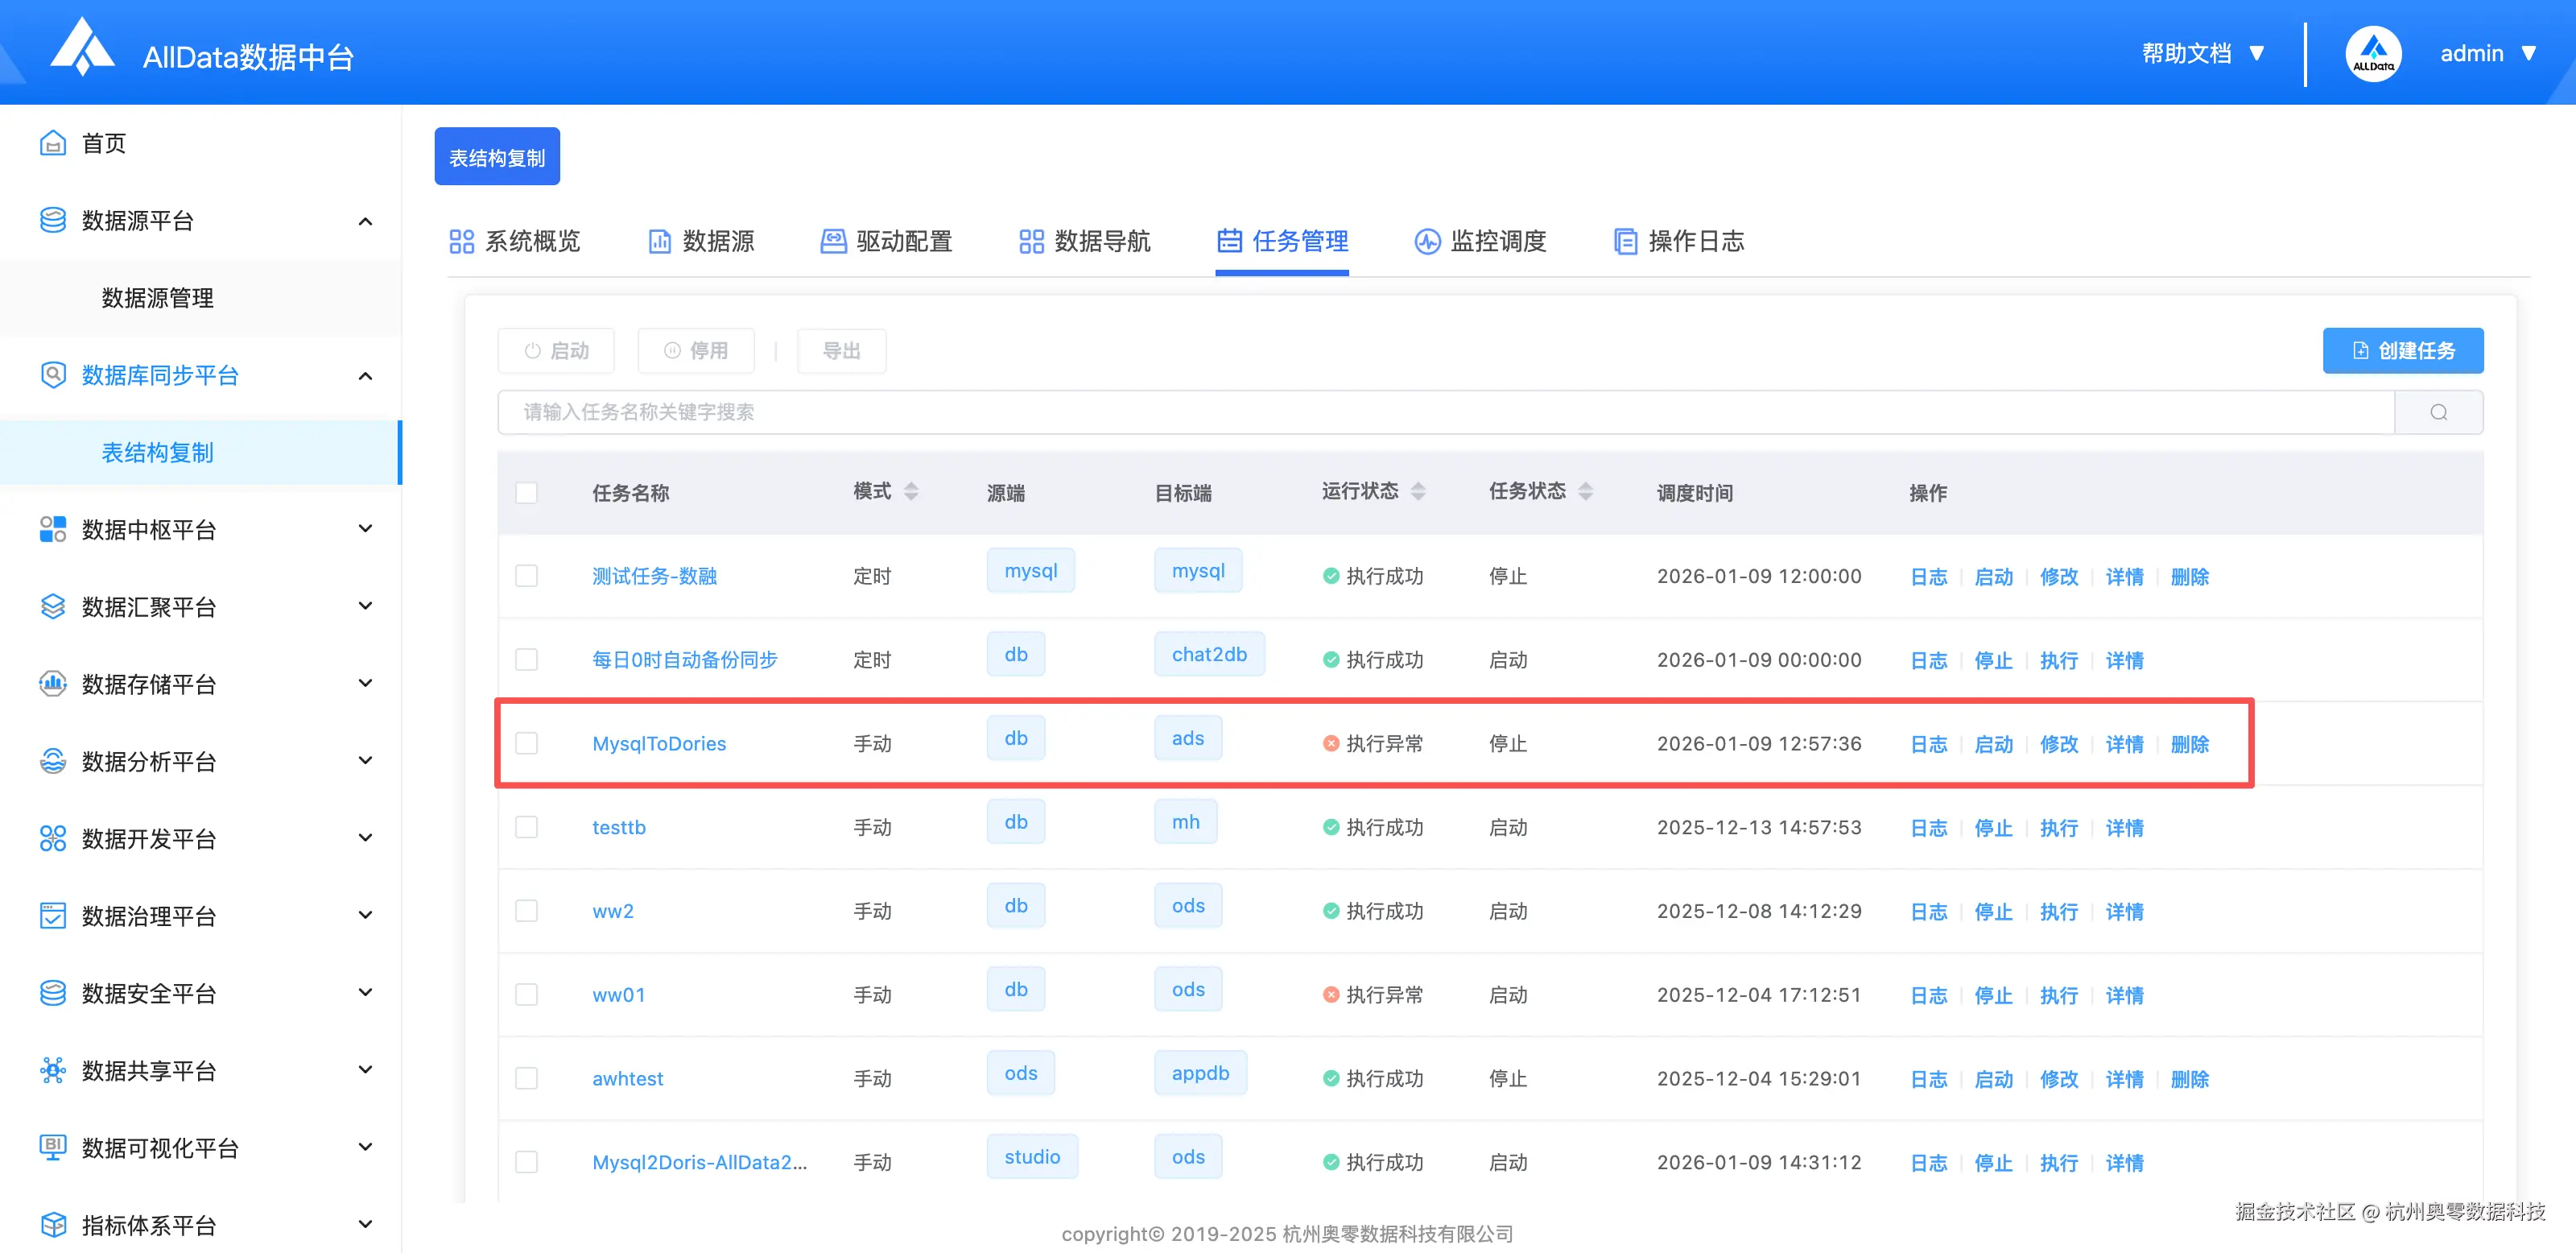This screenshot has height=1253, width=2576.
Task: Click the 数据安全平台 sidebar icon
Action: [53, 993]
